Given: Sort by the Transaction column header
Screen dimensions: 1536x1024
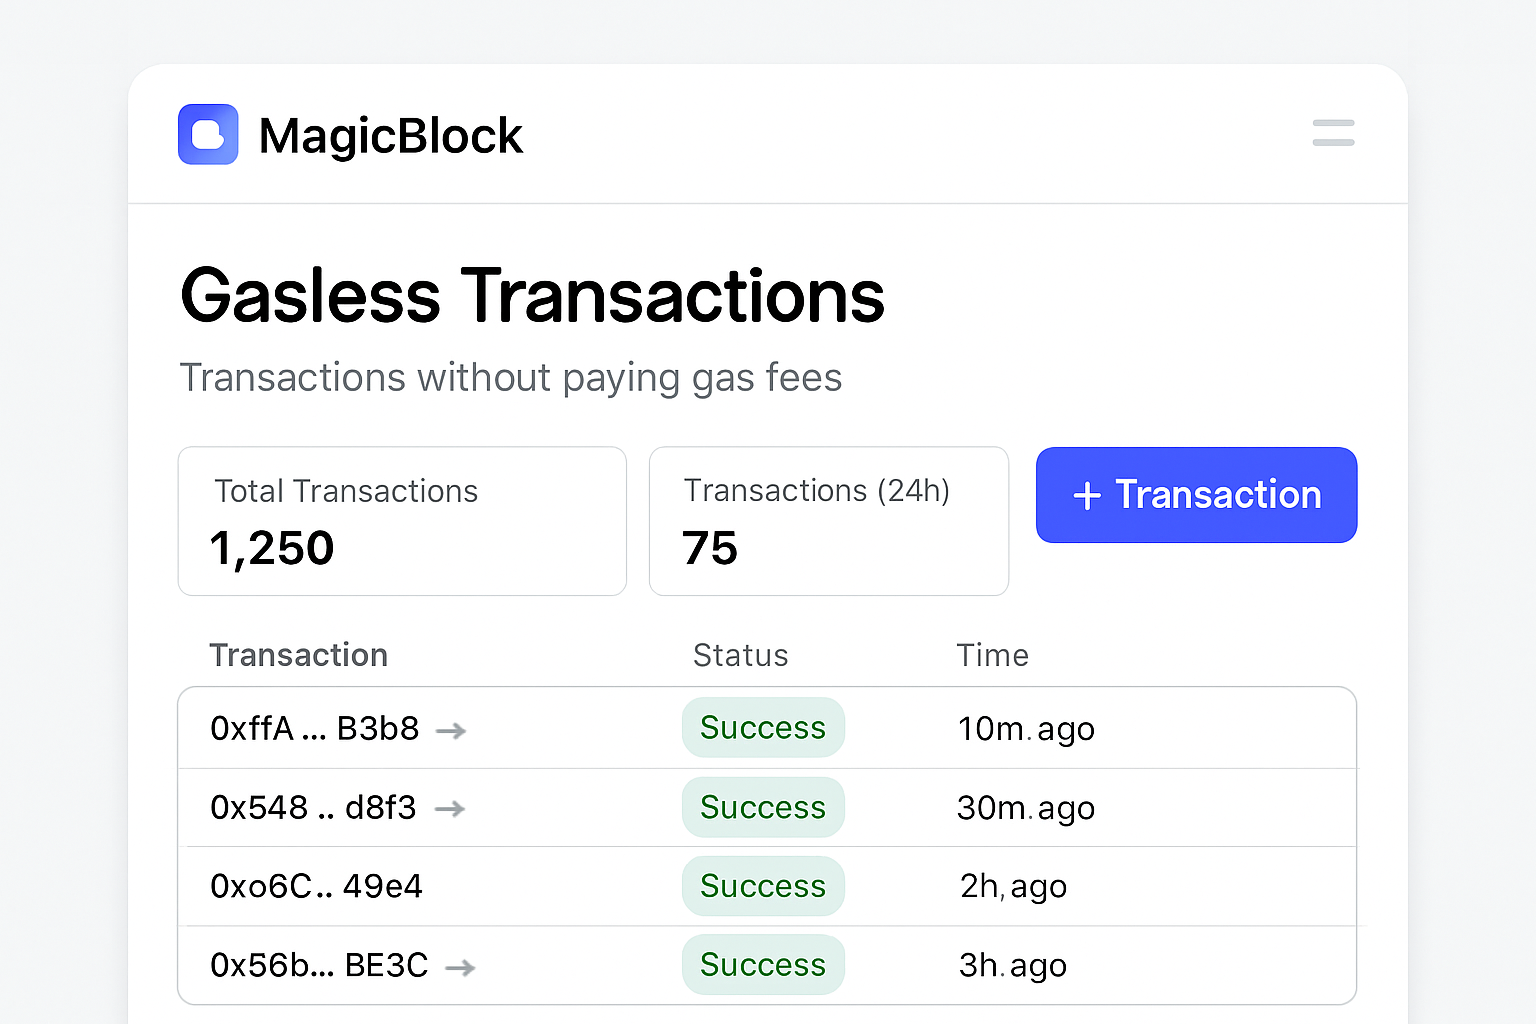Looking at the screenshot, I should click(x=298, y=655).
